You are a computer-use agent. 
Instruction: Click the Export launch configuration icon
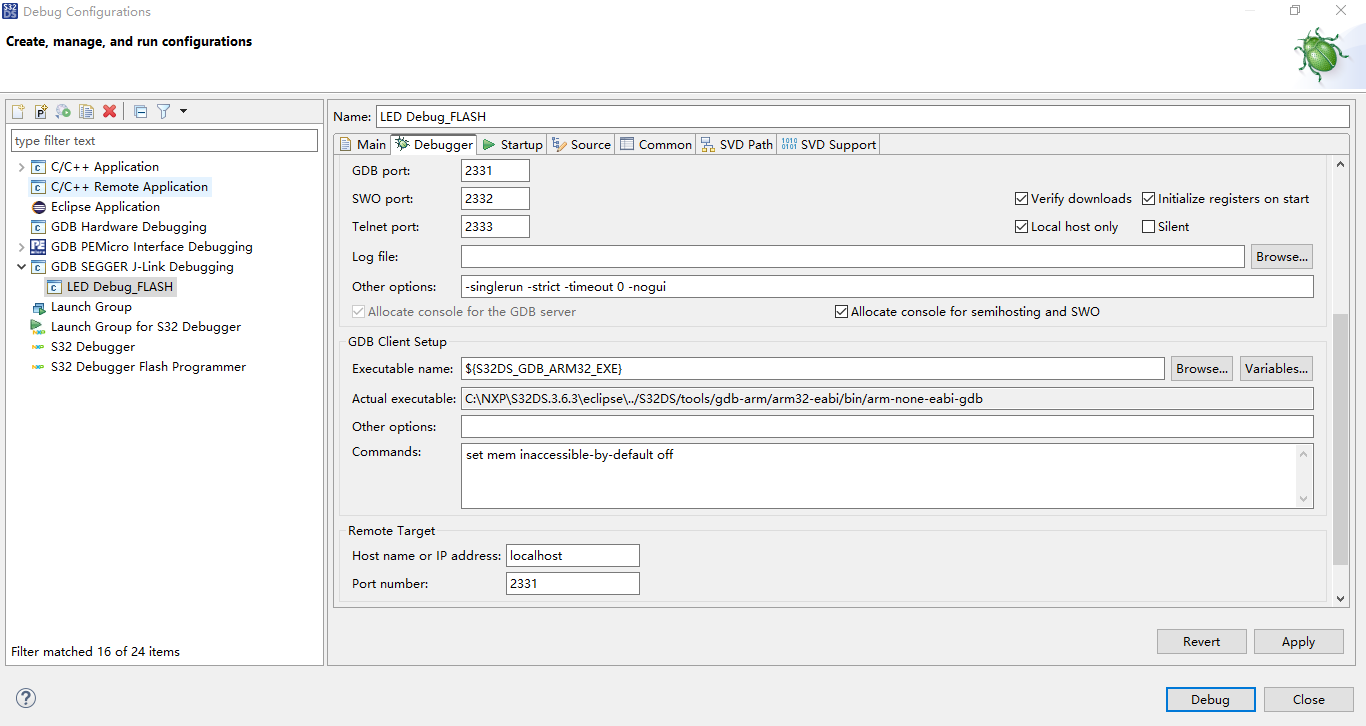pos(63,111)
